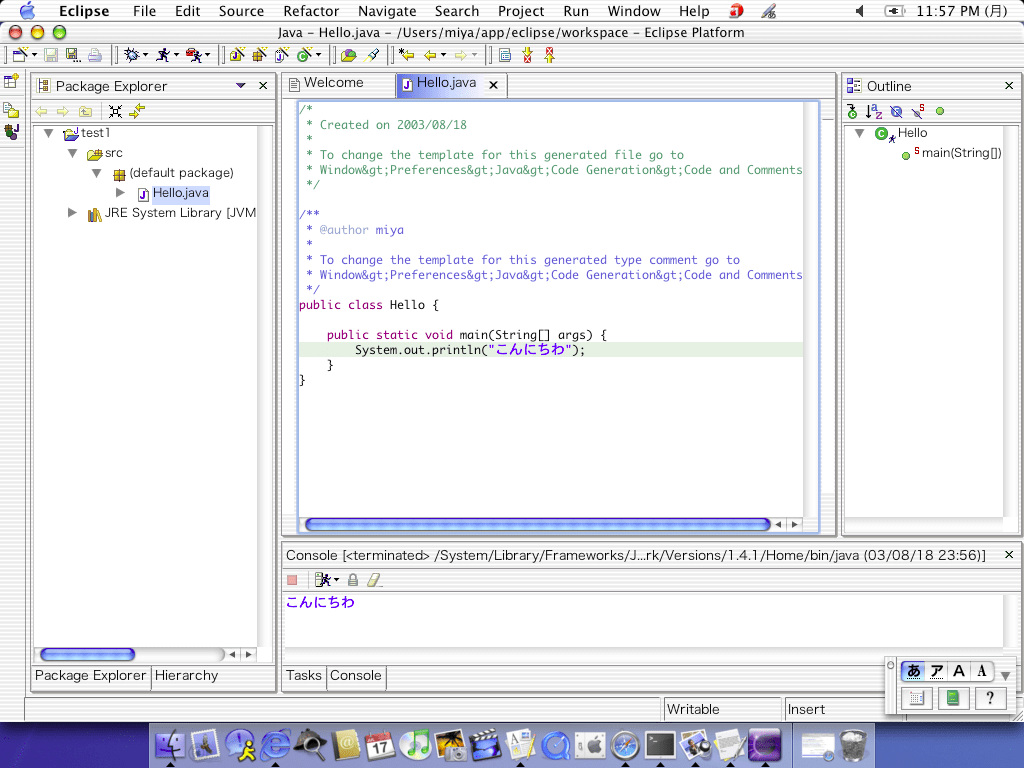
Task: Click the Save toolbar icon
Action: click(50, 55)
